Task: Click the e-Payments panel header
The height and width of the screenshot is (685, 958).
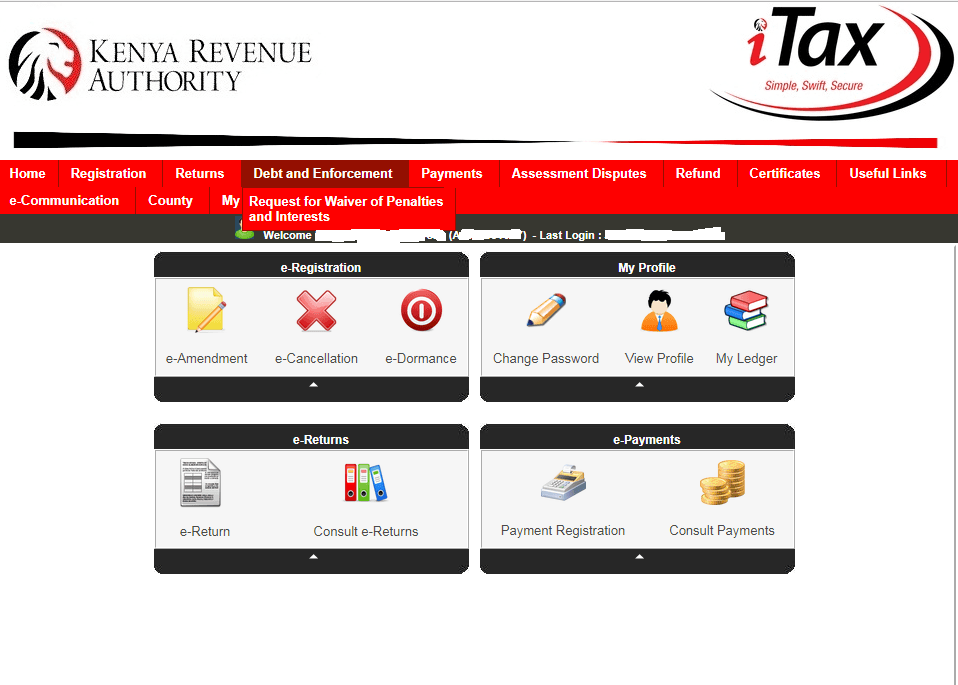Action: (x=637, y=439)
